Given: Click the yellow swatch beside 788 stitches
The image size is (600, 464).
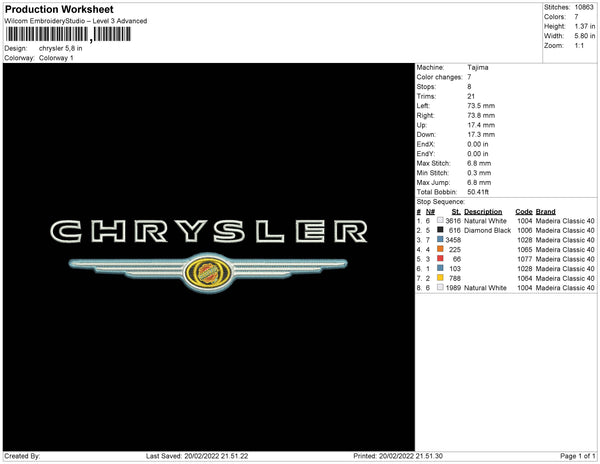Looking at the screenshot, I should point(440,278).
